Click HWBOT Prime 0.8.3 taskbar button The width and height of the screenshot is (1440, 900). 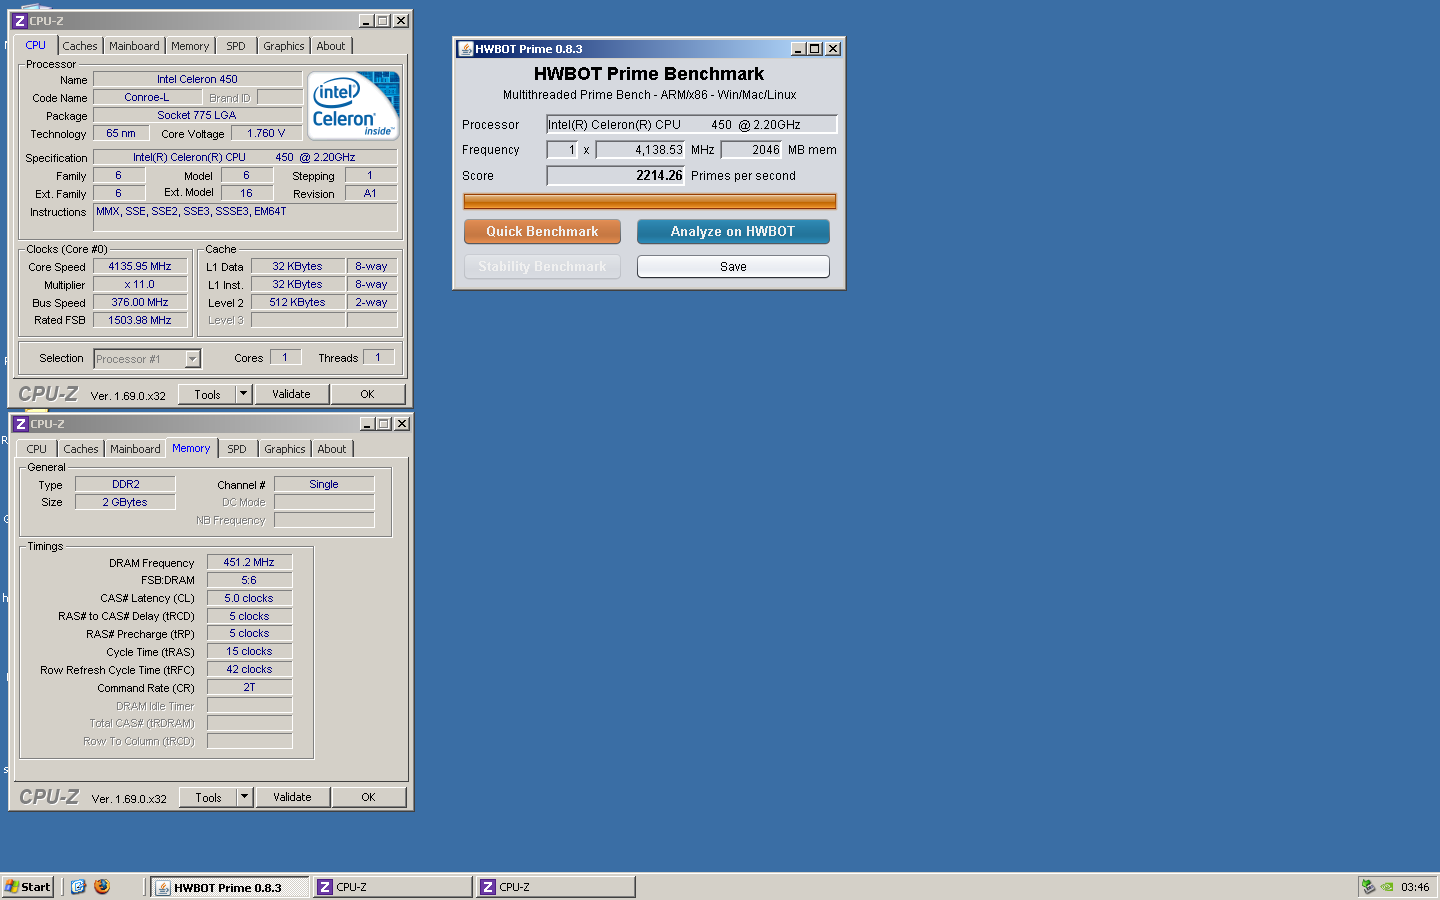point(230,887)
